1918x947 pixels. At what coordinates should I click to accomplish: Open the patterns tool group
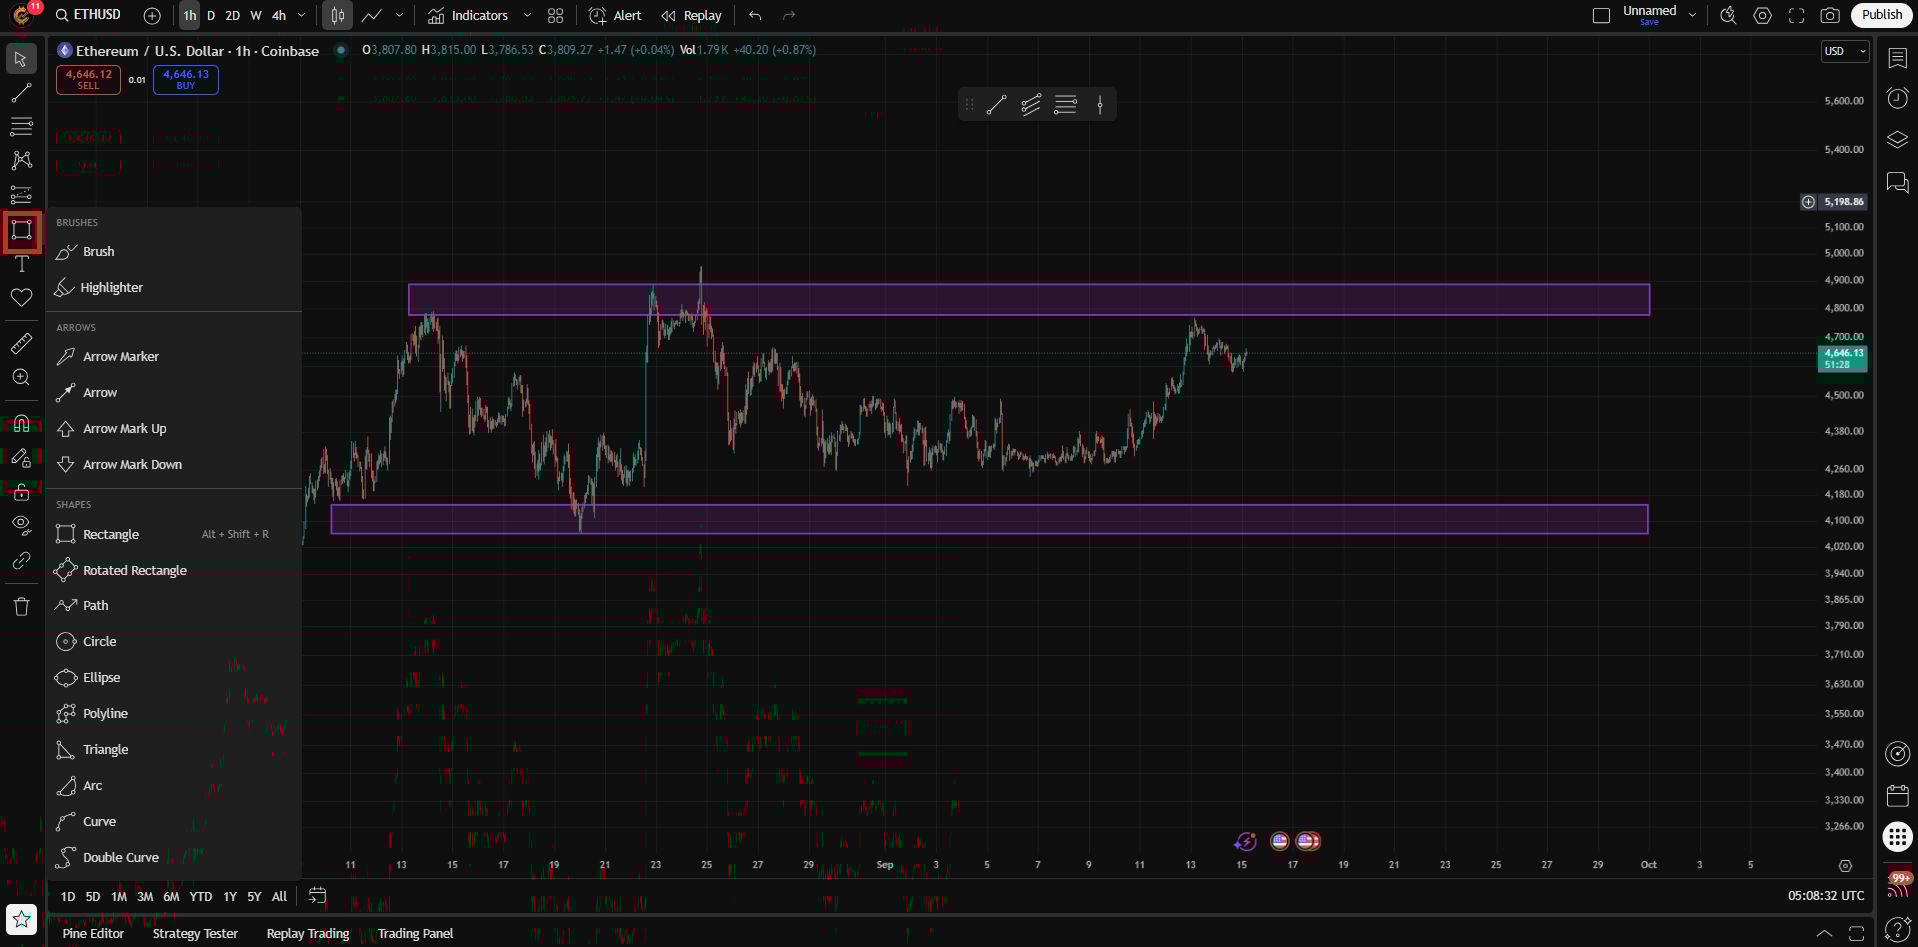click(x=21, y=161)
